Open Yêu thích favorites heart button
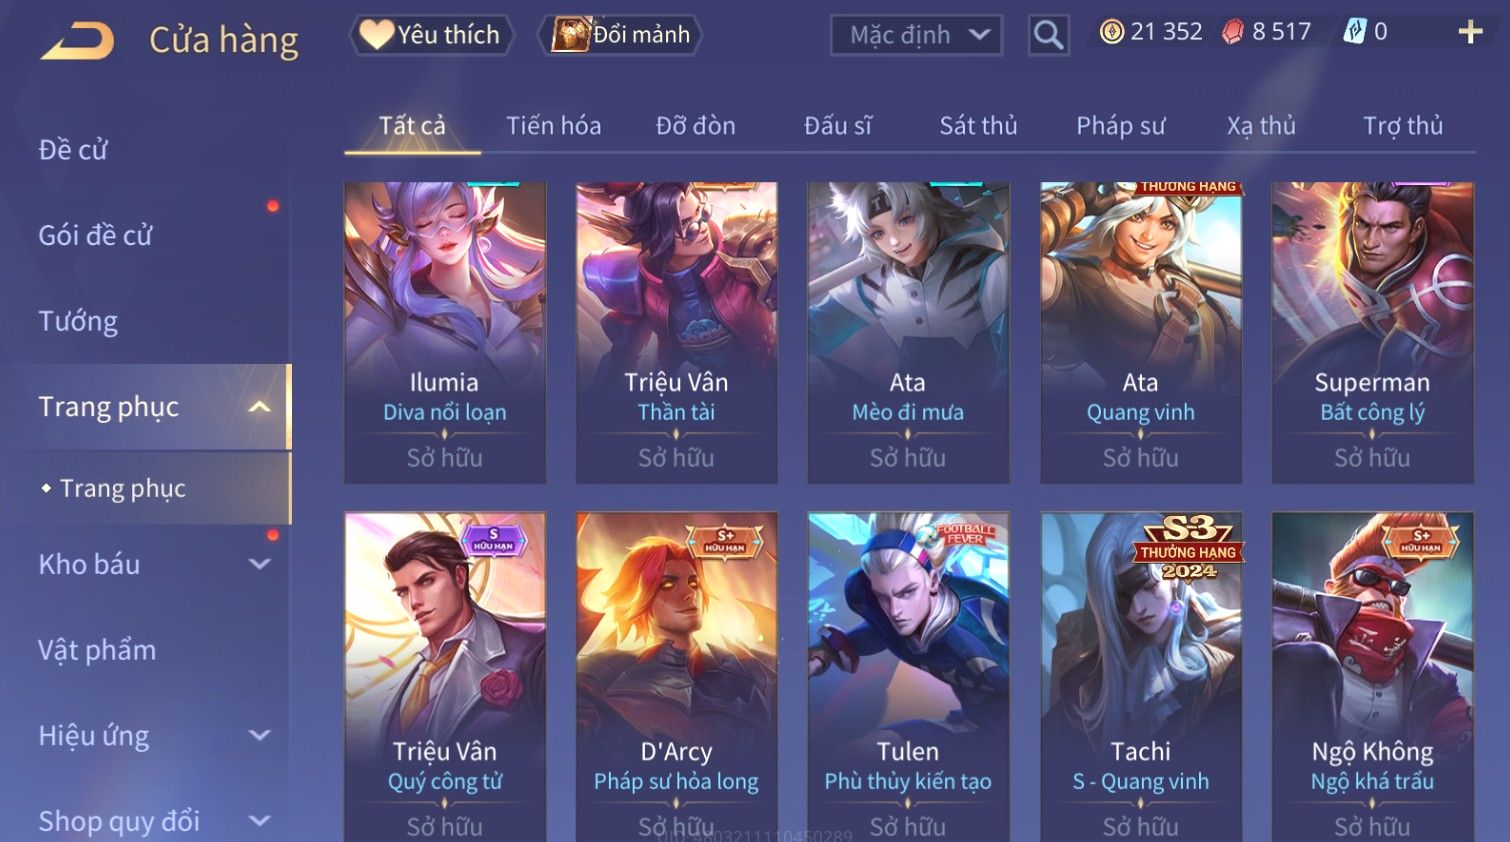This screenshot has height=842, width=1510. pos(431,35)
